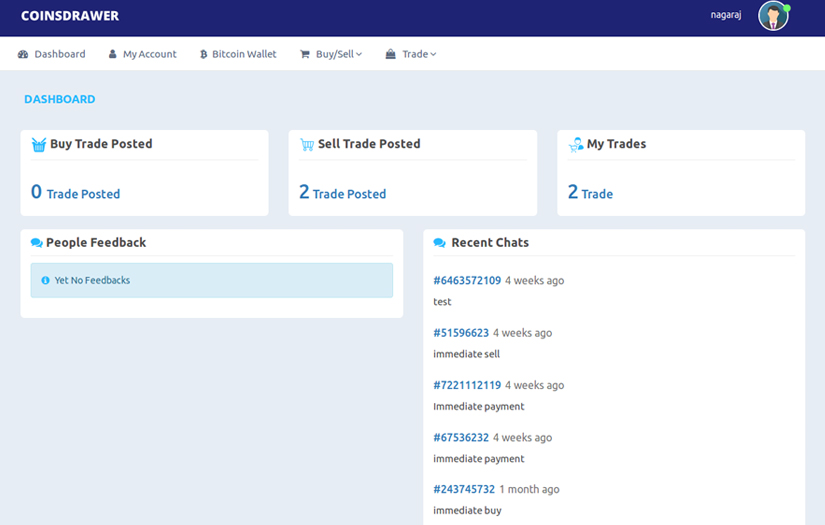Open chat #243745732

tap(464, 489)
